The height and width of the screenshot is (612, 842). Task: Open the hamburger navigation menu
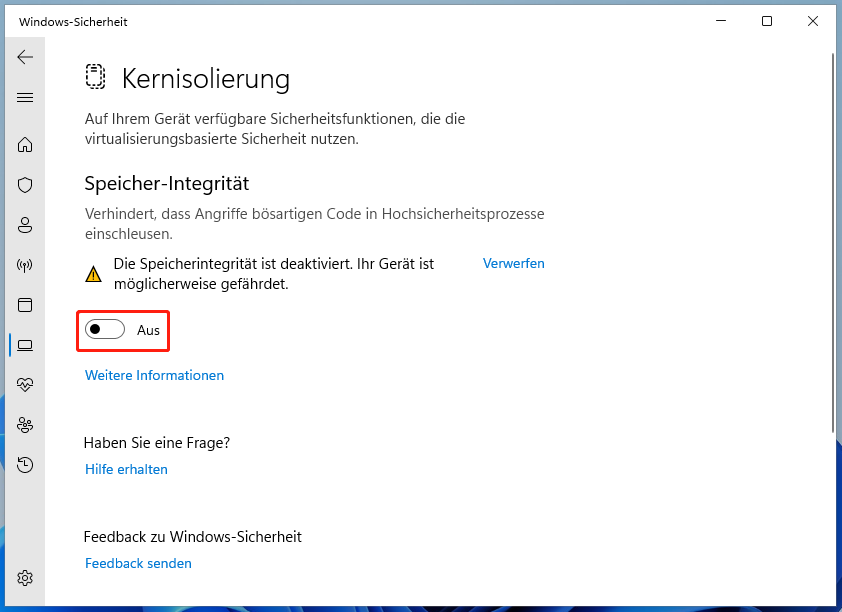25,97
